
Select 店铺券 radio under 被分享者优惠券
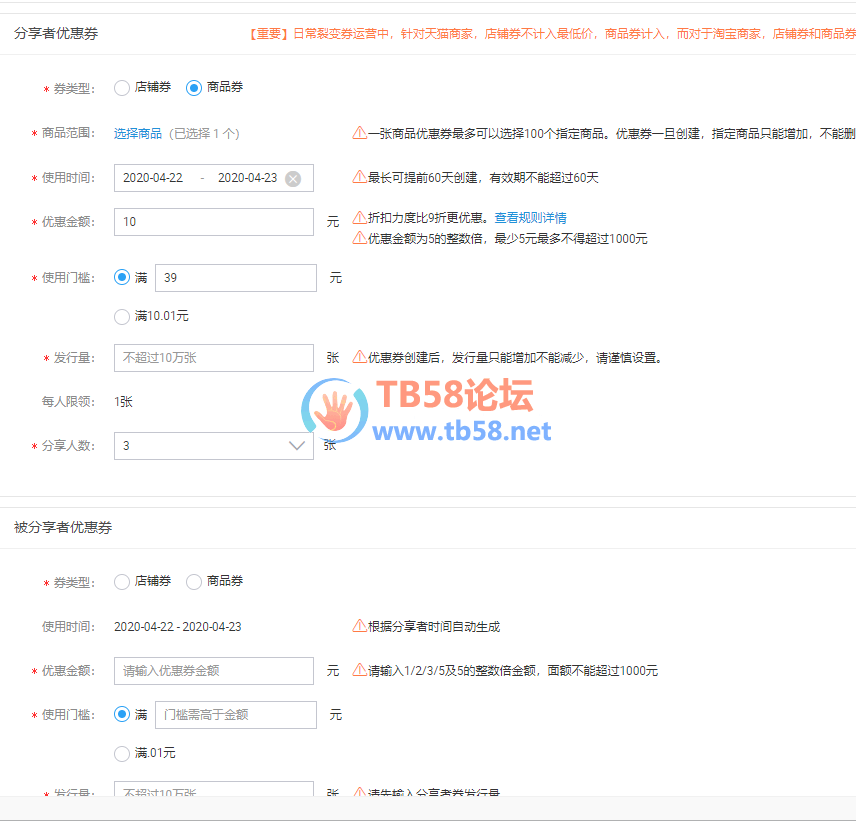click(x=122, y=581)
